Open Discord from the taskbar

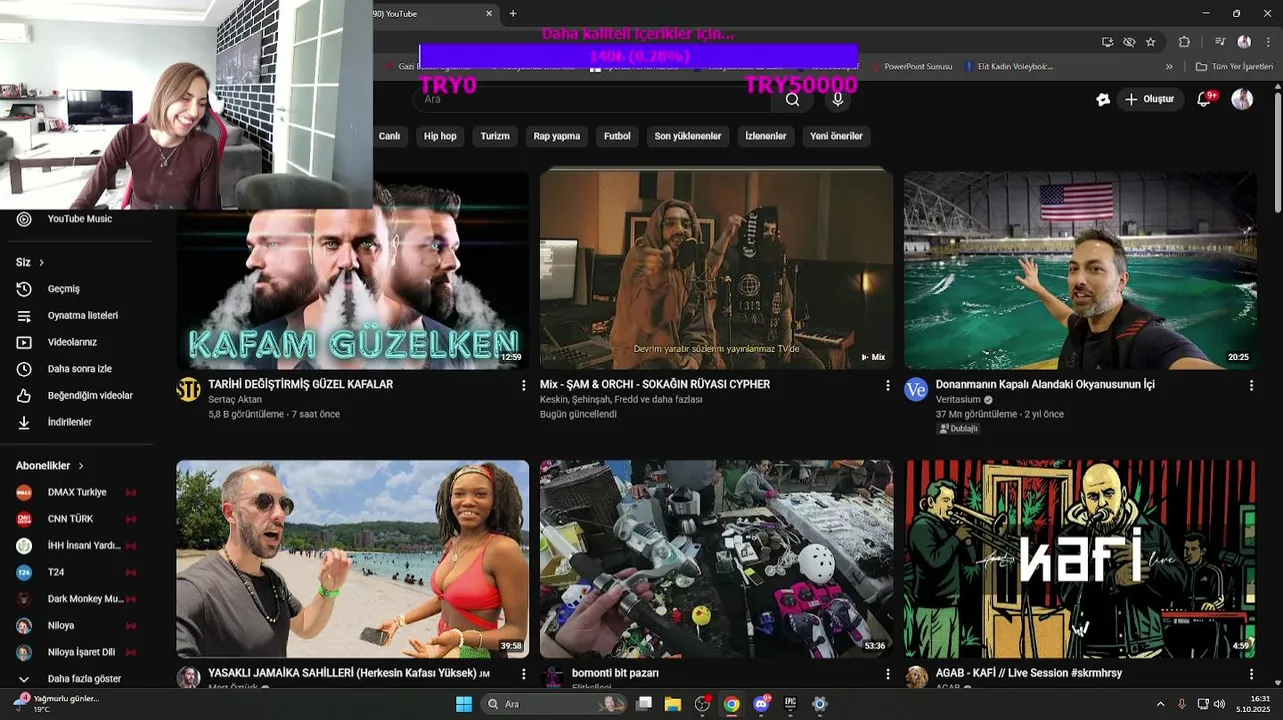point(761,704)
